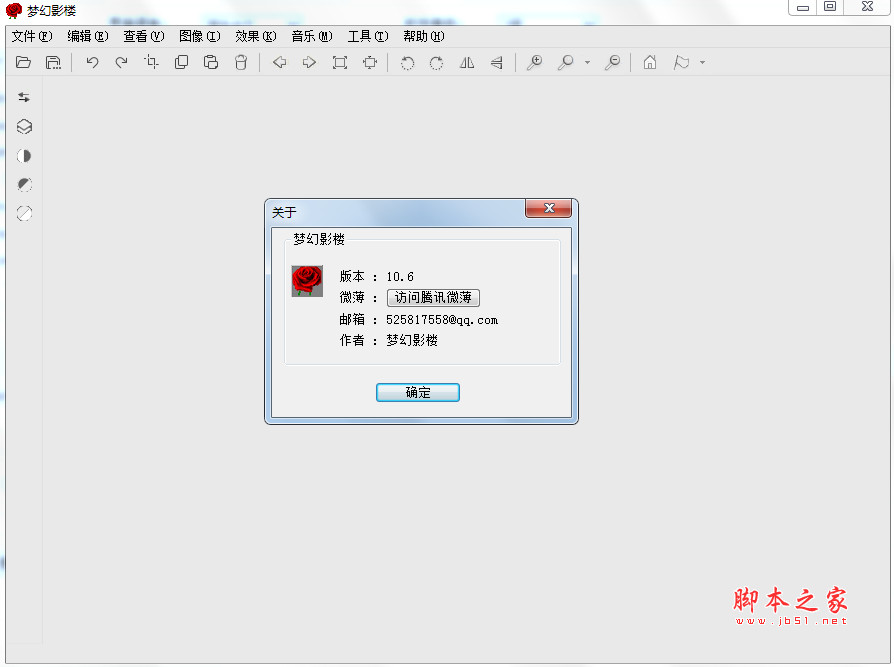
Task: Minimize the 梦幻影楼 main window
Action: [x=803, y=7]
